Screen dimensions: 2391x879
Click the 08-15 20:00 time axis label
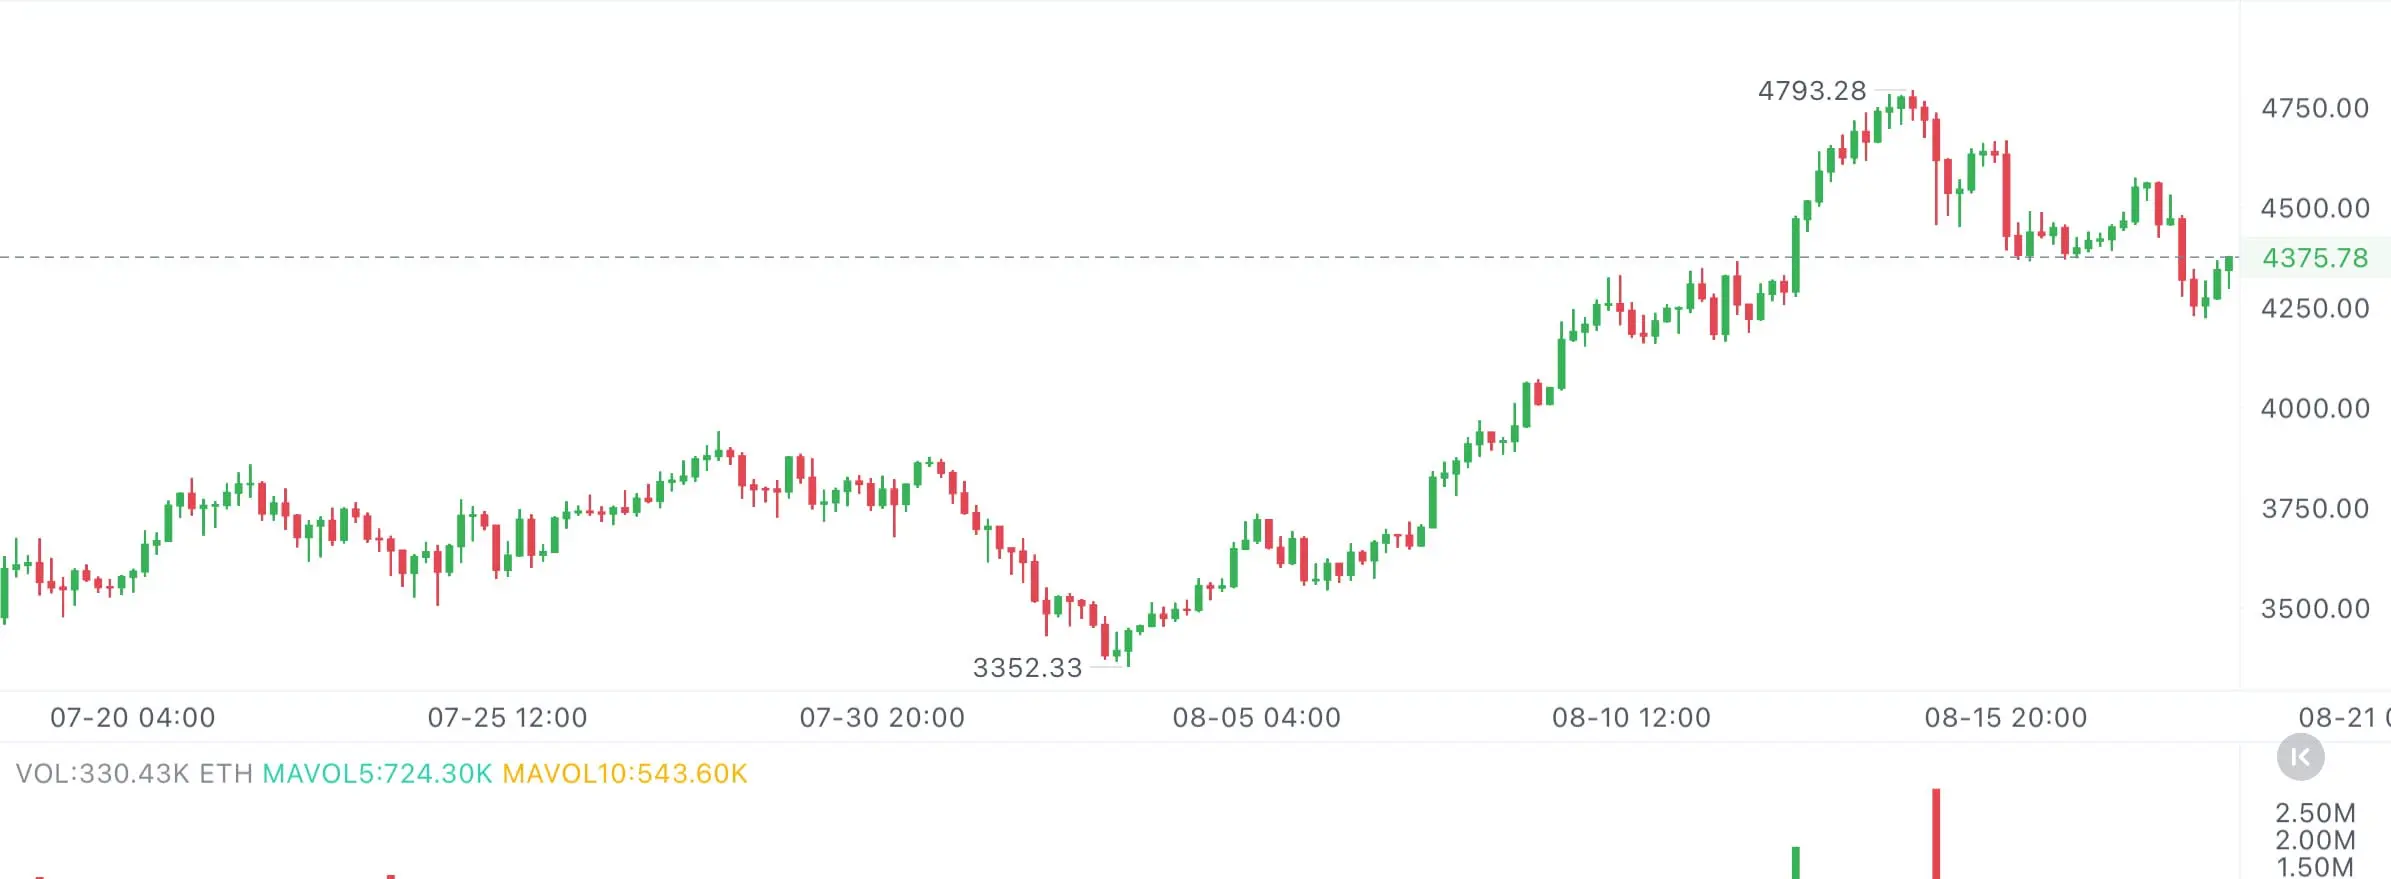click(2006, 718)
